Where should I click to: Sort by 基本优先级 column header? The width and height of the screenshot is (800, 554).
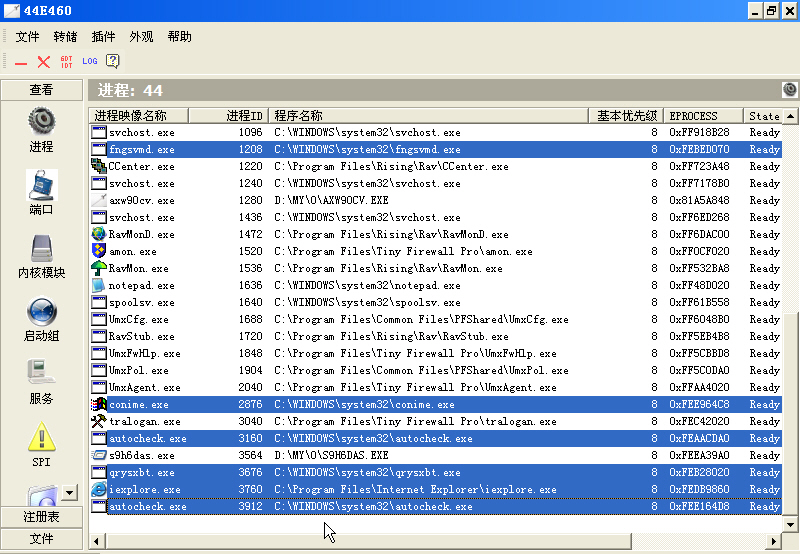click(x=626, y=116)
